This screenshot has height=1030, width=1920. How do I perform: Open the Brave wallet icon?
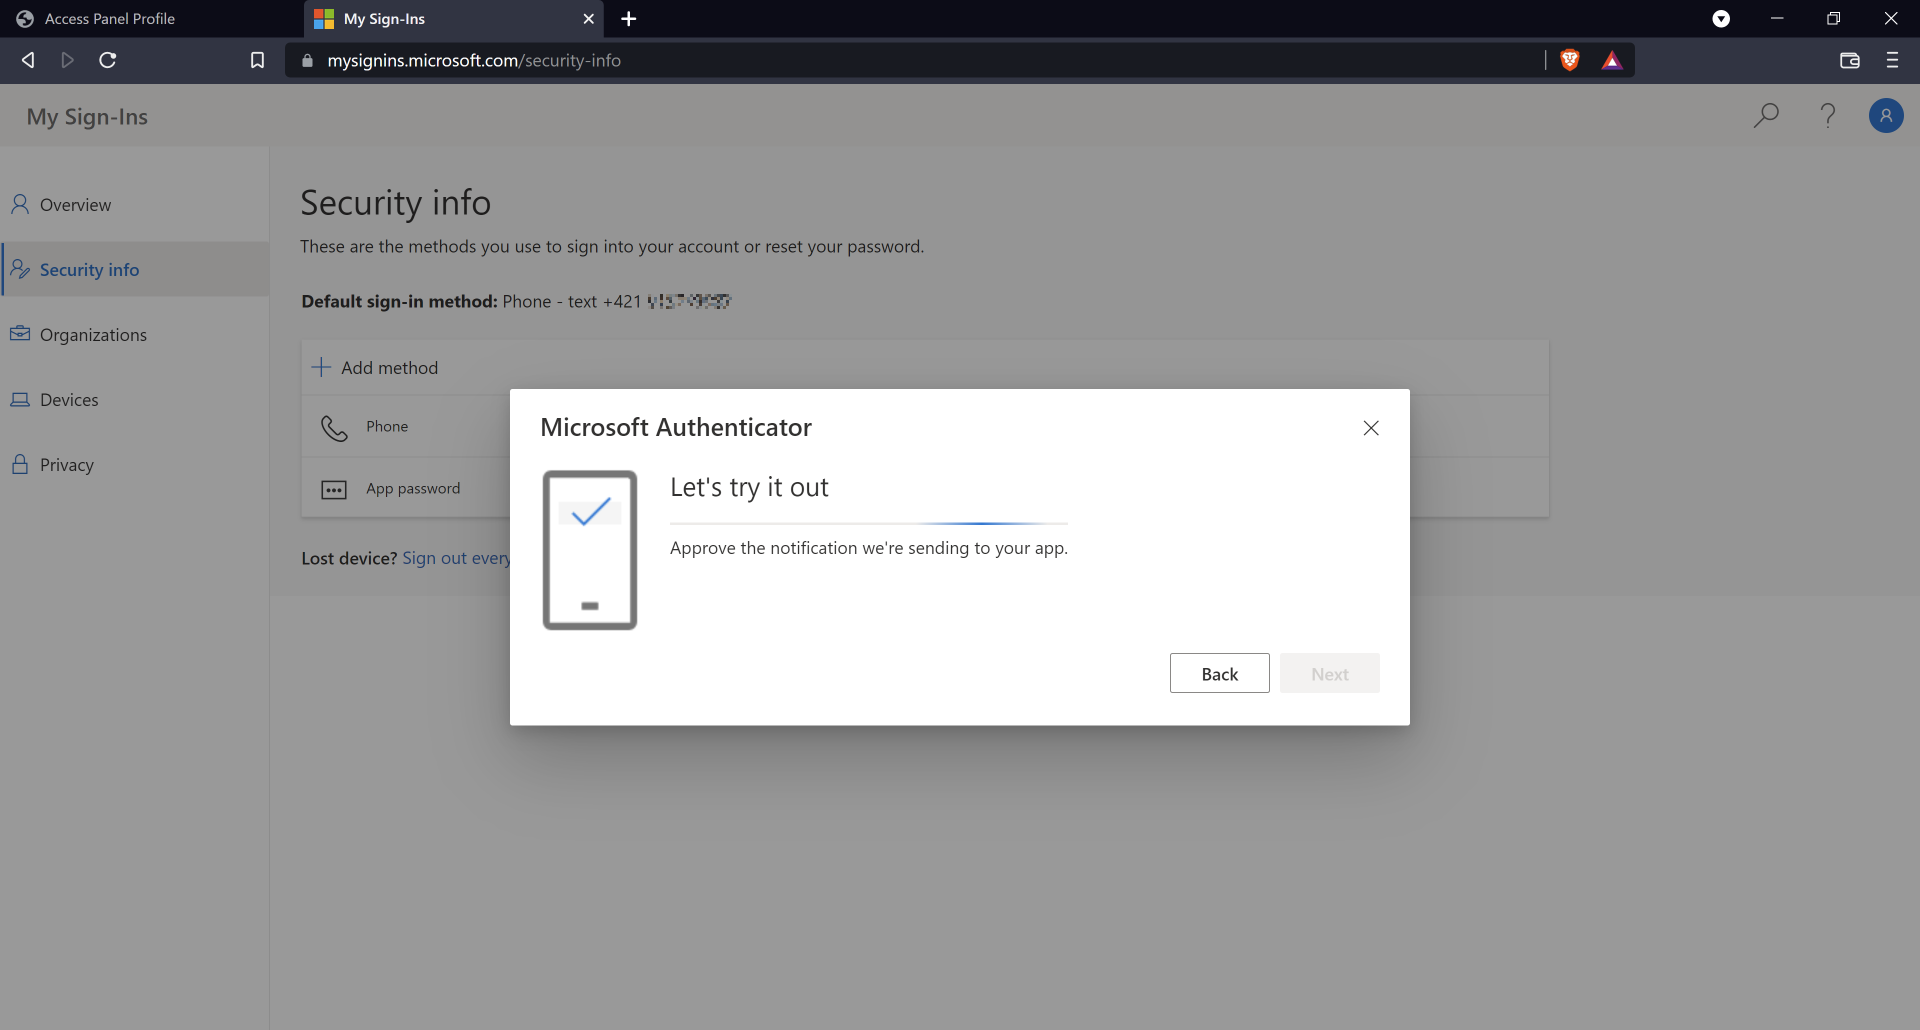click(x=1849, y=60)
